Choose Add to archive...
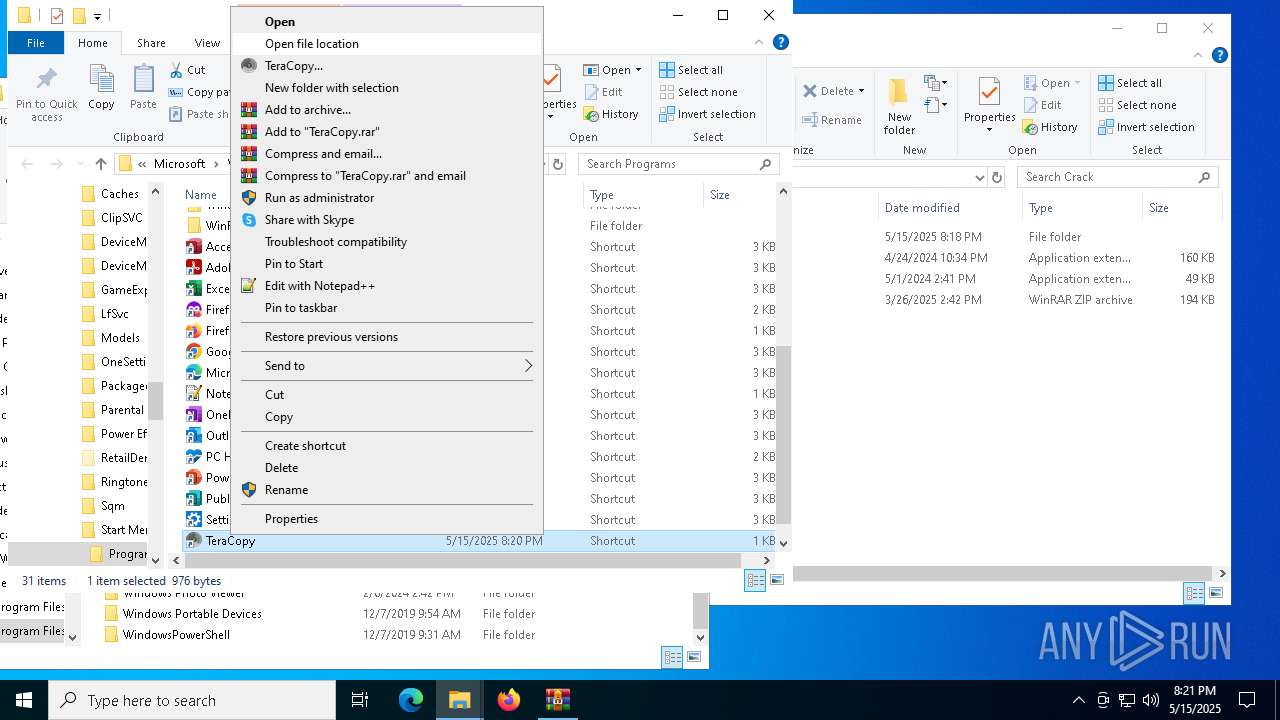 click(x=307, y=109)
